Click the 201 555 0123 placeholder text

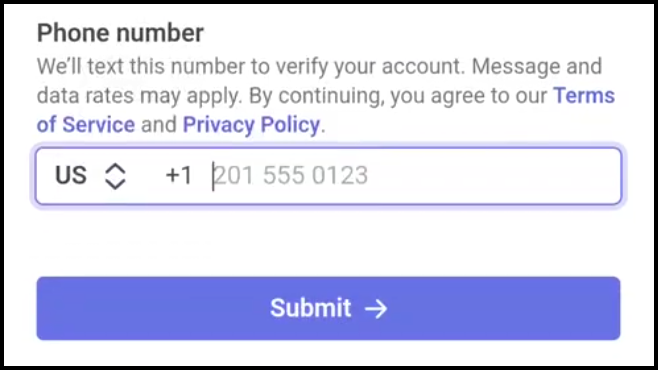coord(290,175)
